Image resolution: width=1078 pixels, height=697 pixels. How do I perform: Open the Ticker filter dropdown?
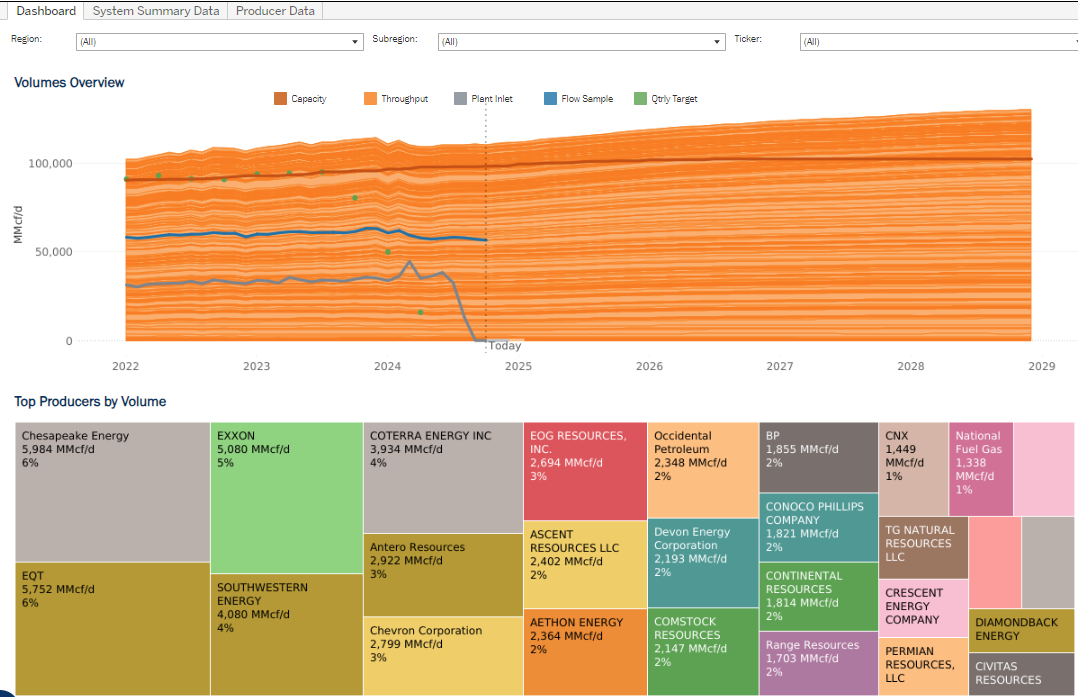coord(939,42)
